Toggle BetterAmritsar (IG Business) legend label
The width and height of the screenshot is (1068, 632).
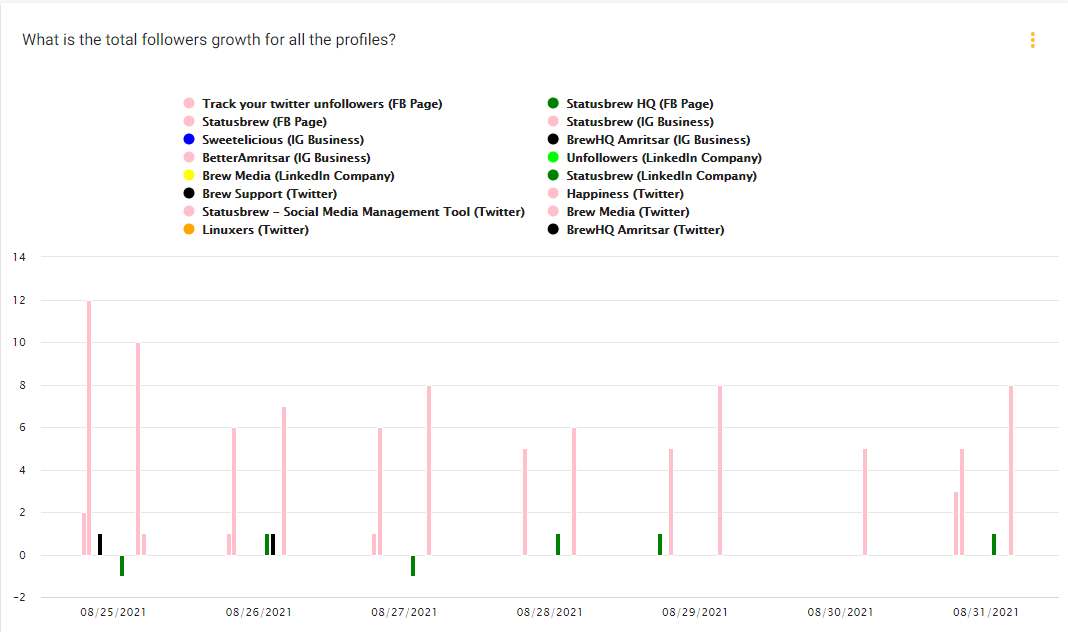(x=286, y=158)
